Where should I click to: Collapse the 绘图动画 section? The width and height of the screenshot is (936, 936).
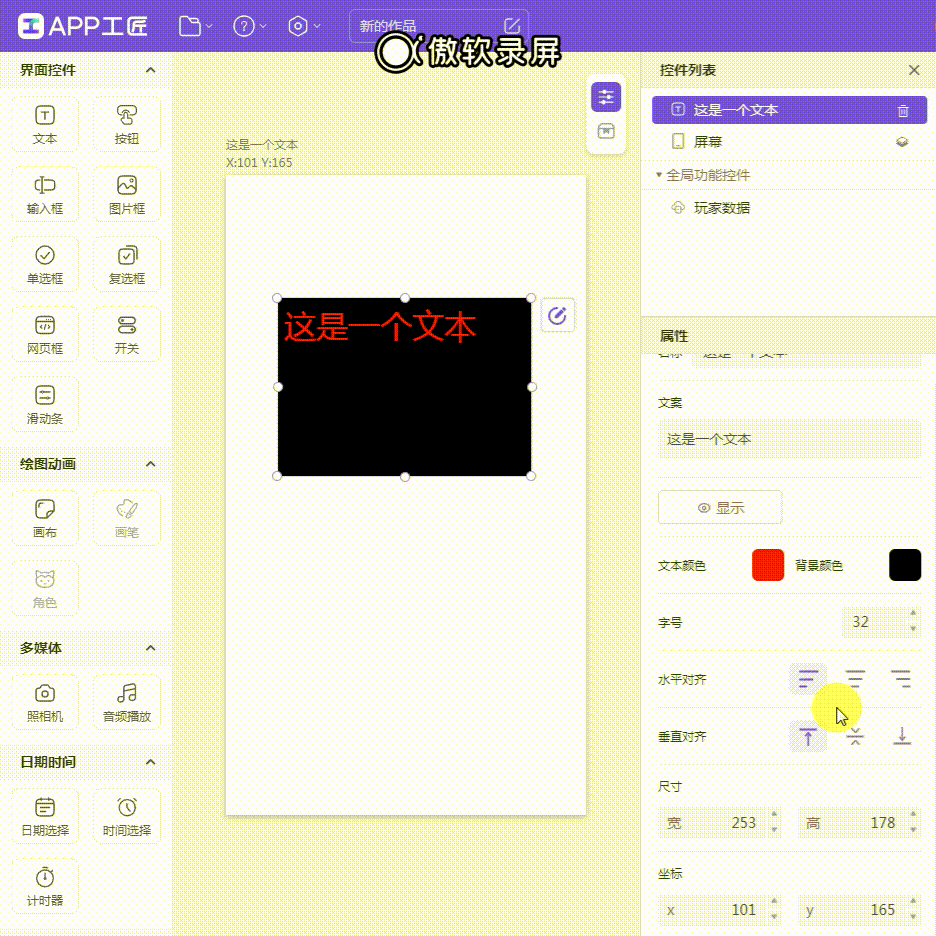(150, 464)
